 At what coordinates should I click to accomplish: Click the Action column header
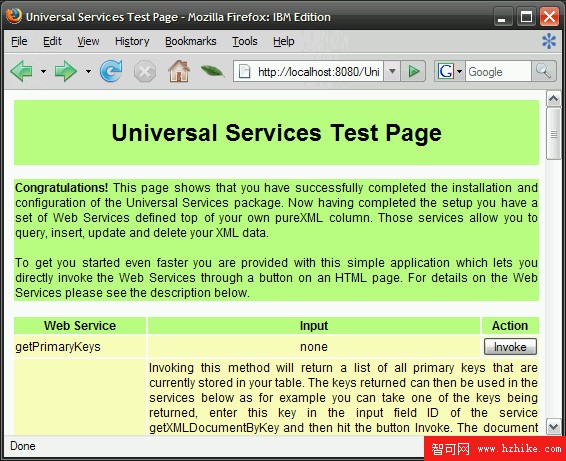(510, 326)
